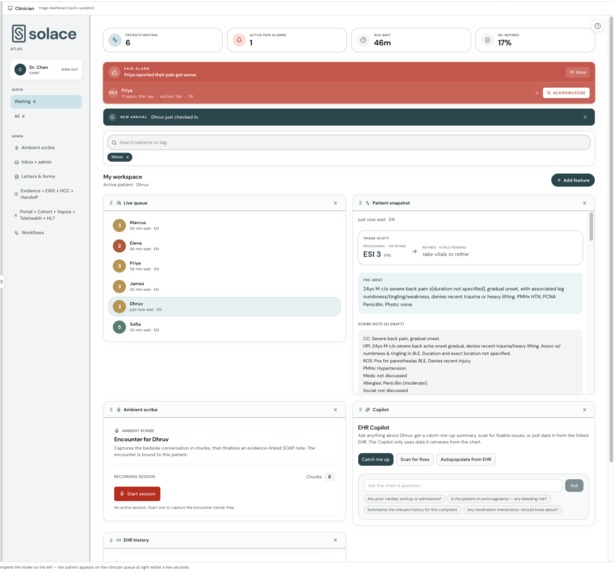Grab the Copilot panel drag handle

[360, 409]
